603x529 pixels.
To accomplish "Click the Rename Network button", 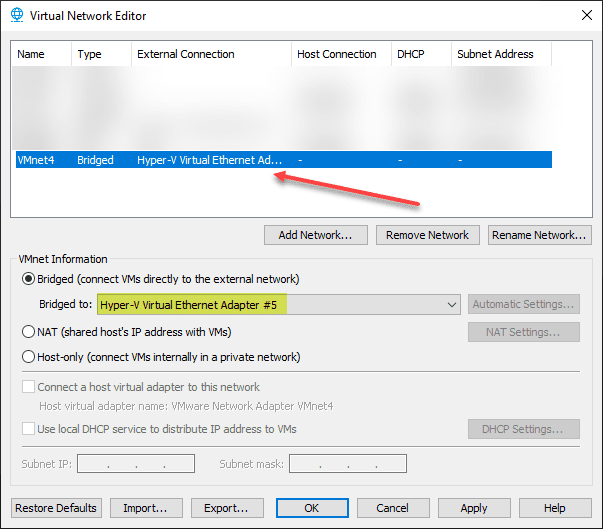I will pos(540,235).
